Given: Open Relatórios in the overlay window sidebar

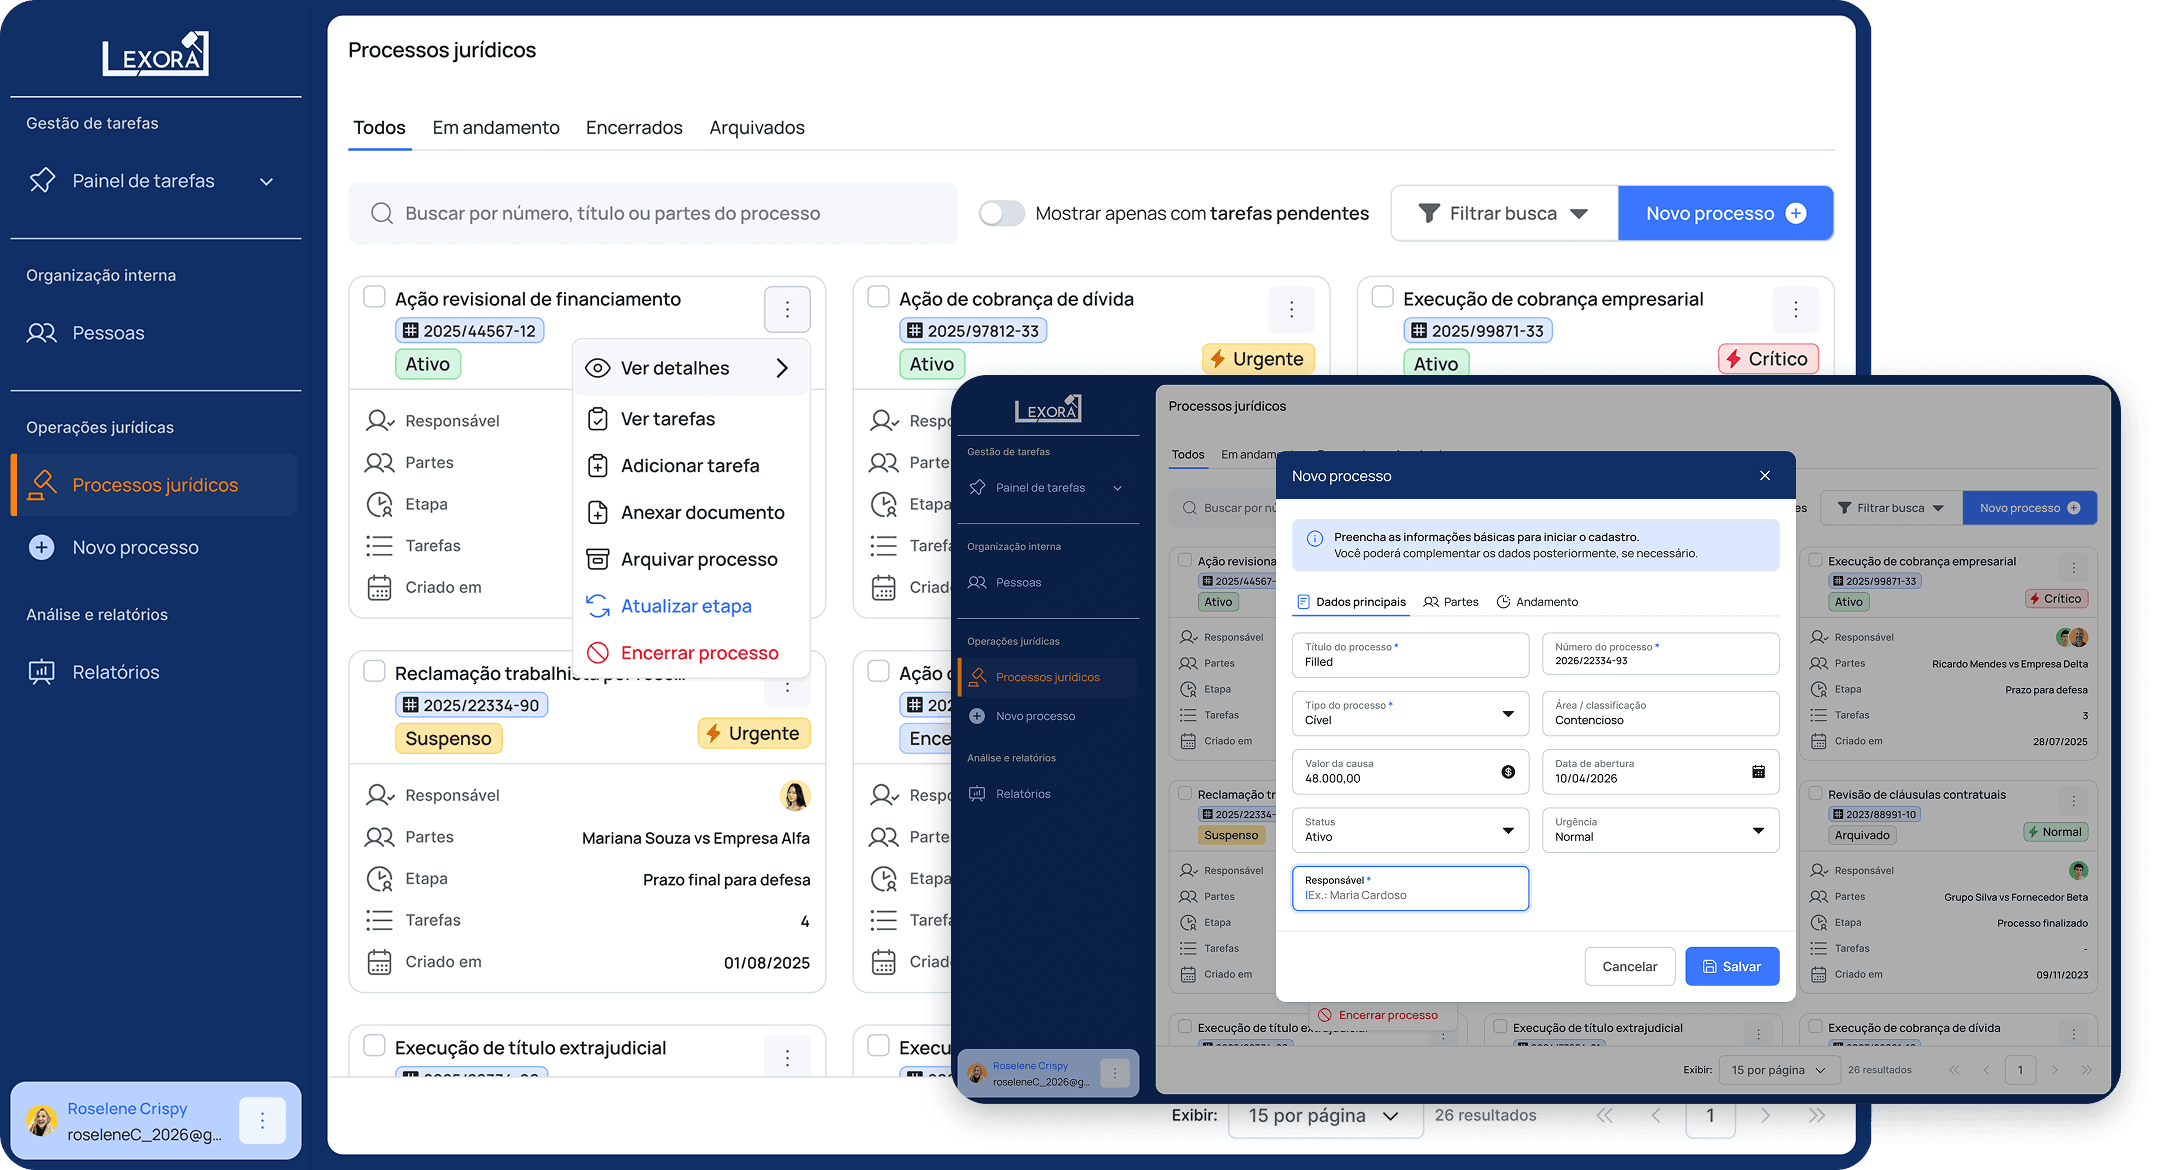Looking at the screenshot, I should [1009, 794].
